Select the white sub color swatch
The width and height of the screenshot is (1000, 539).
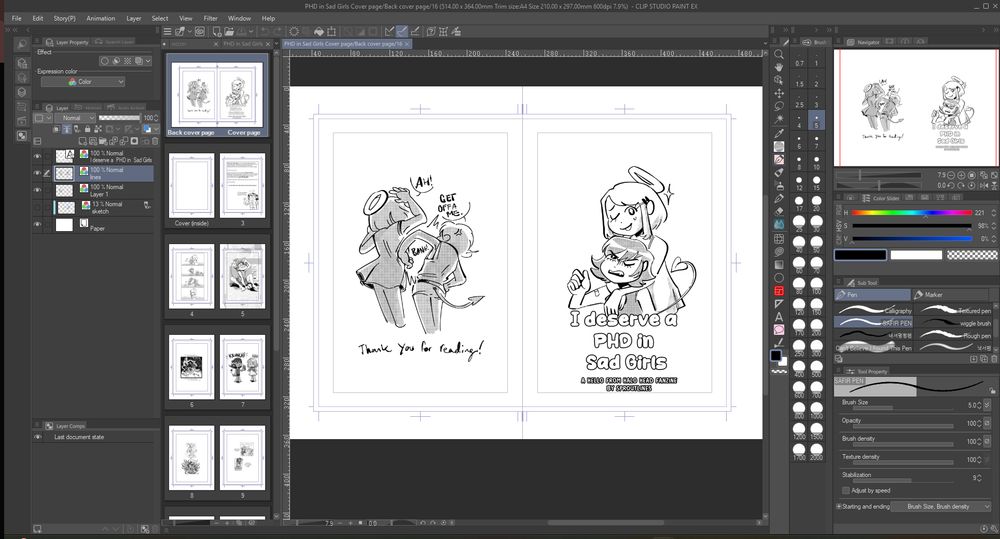tap(916, 255)
